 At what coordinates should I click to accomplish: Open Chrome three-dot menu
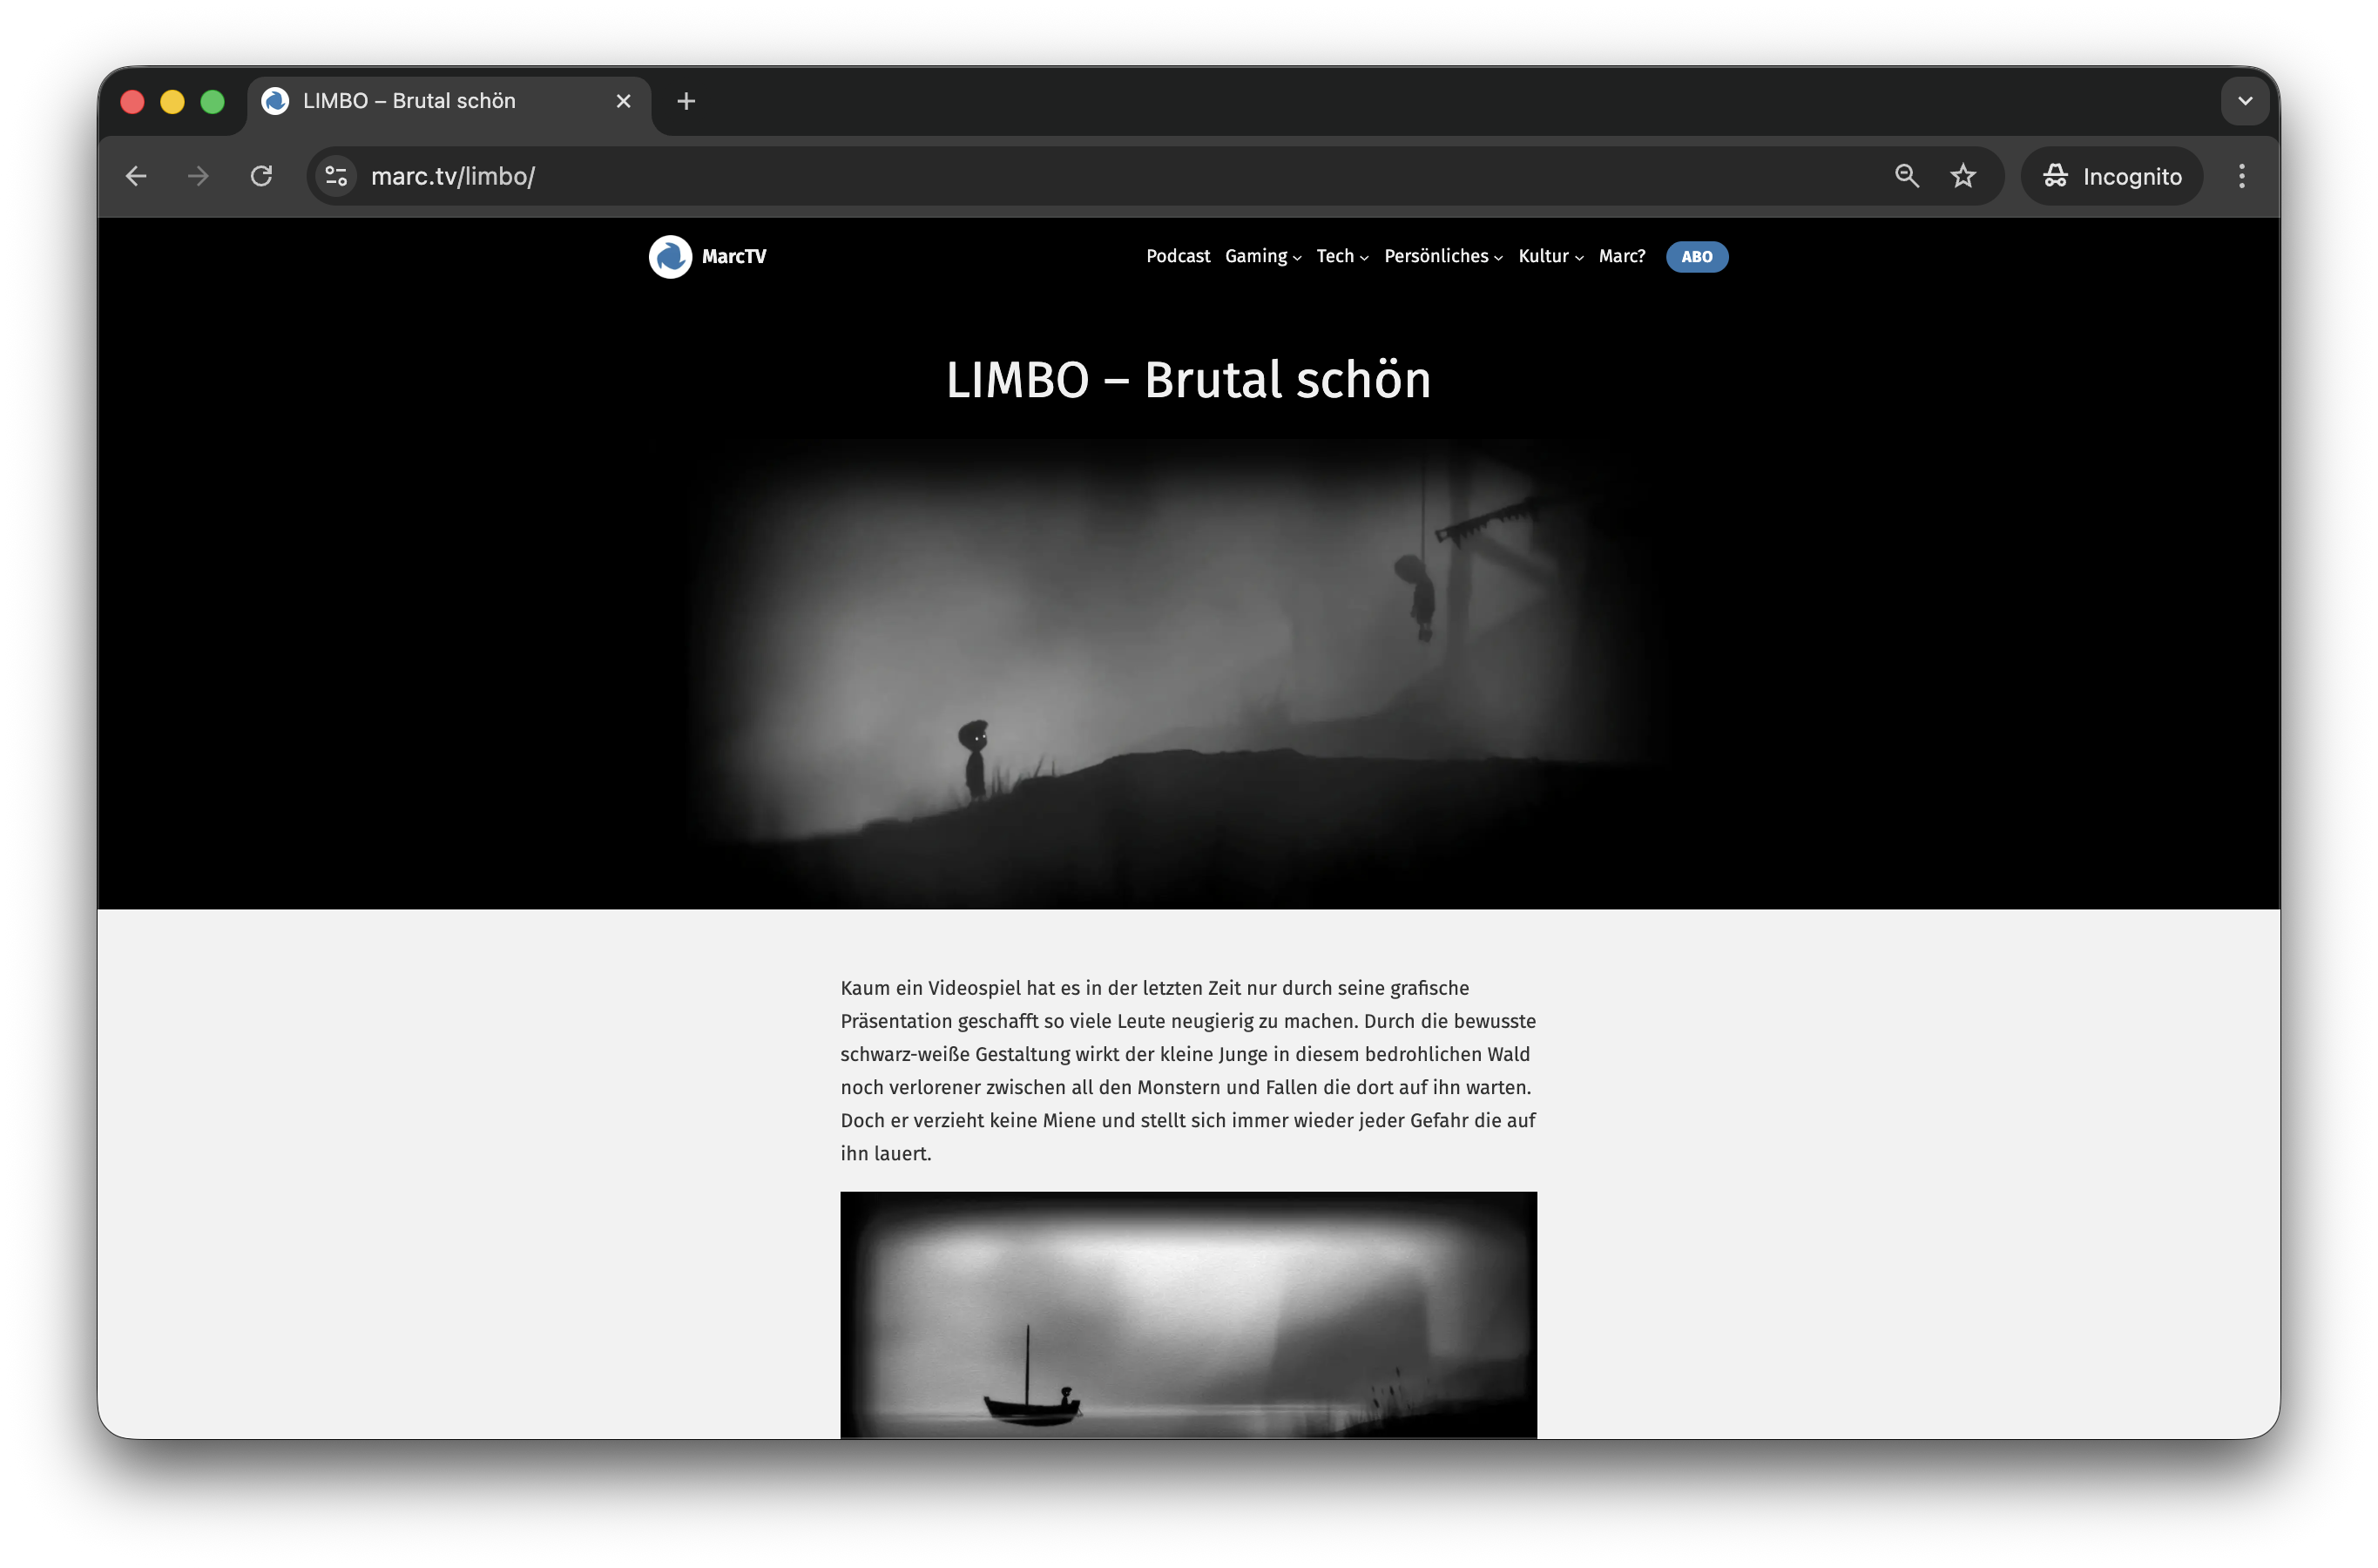coord(2241,176)
